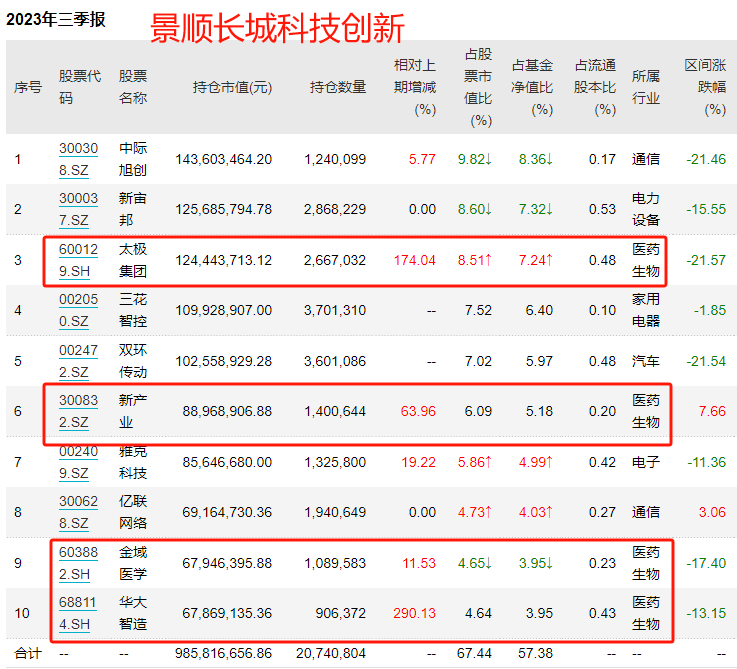
Task: Select stock name 雅克科技
Action: point(133,462)
